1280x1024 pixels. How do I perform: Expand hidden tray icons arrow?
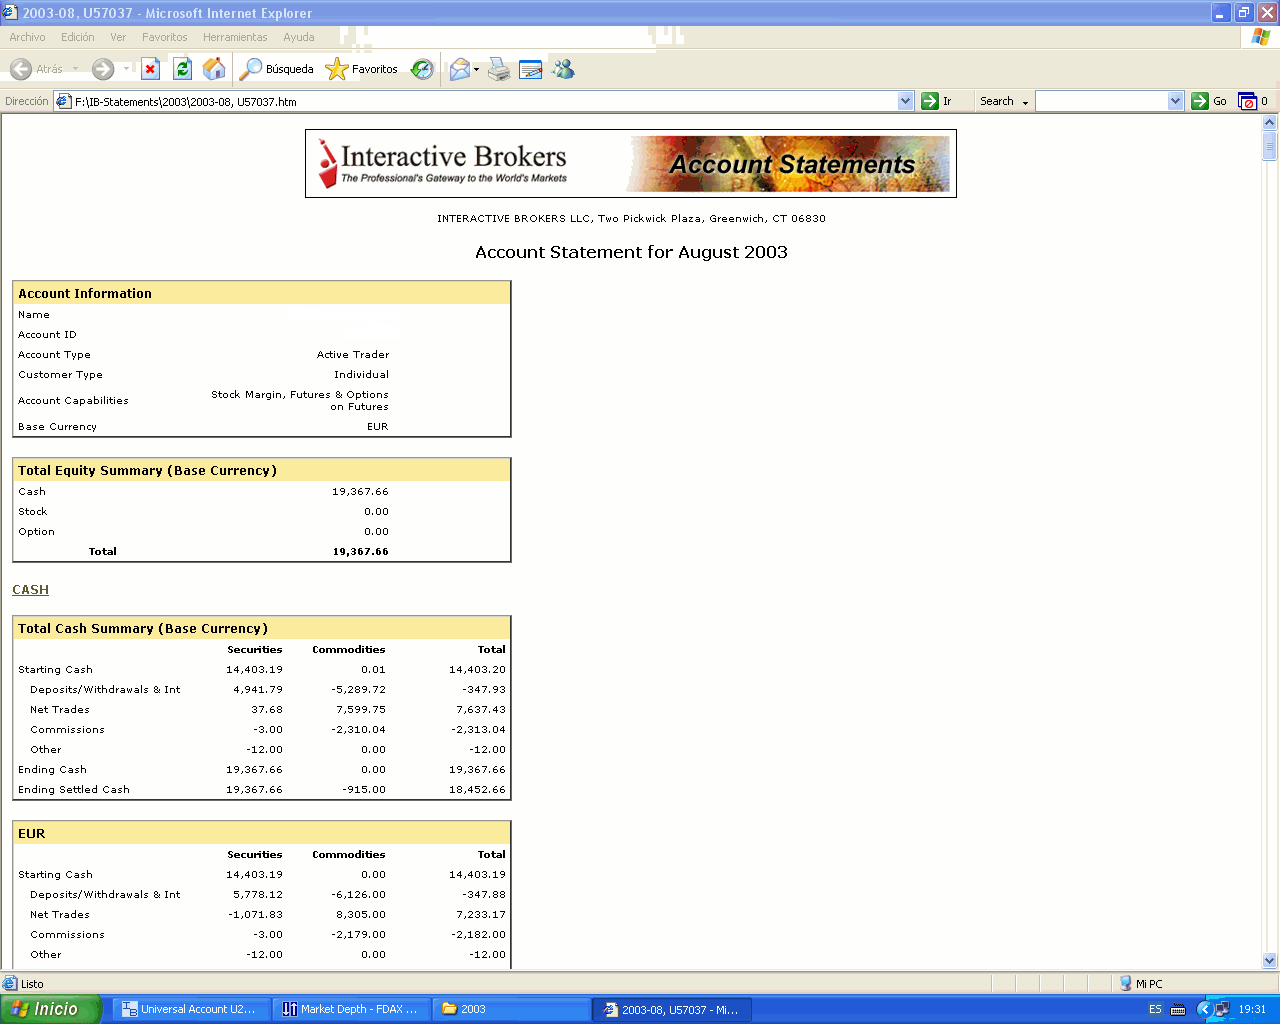(1204, 1009)
